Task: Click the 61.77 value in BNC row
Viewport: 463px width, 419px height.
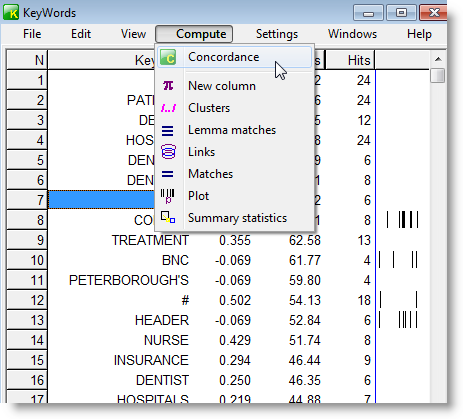Action: [x=305, y=260]
